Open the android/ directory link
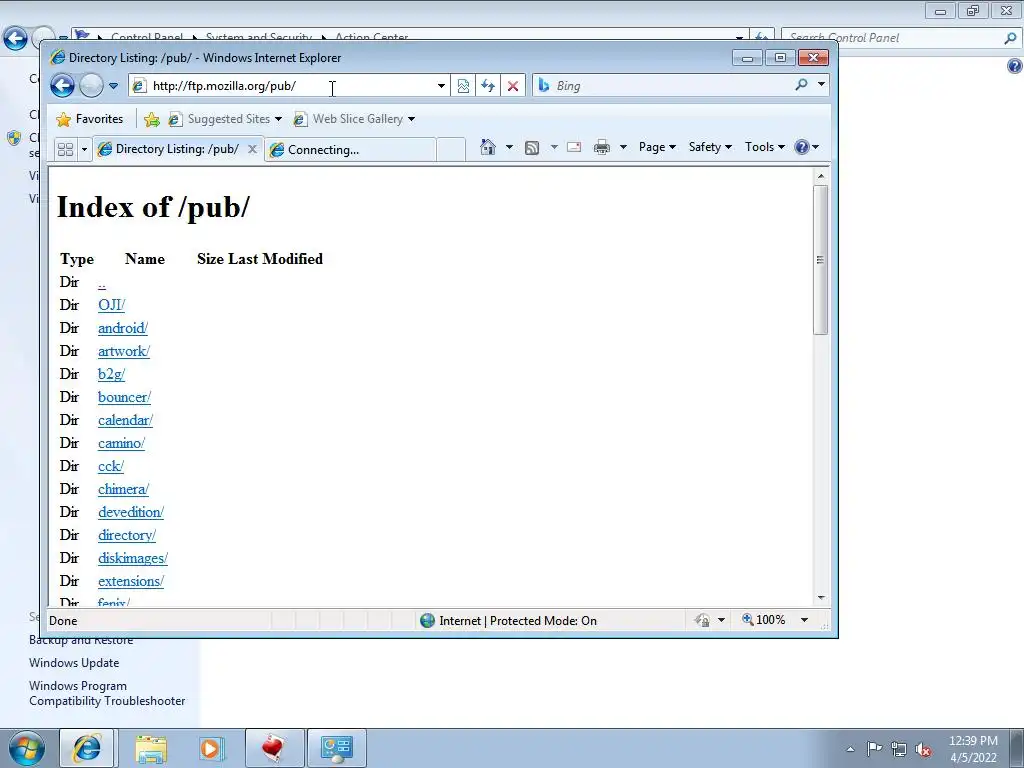The width and height of the screenshot is (1024, 768). point(123,328)
